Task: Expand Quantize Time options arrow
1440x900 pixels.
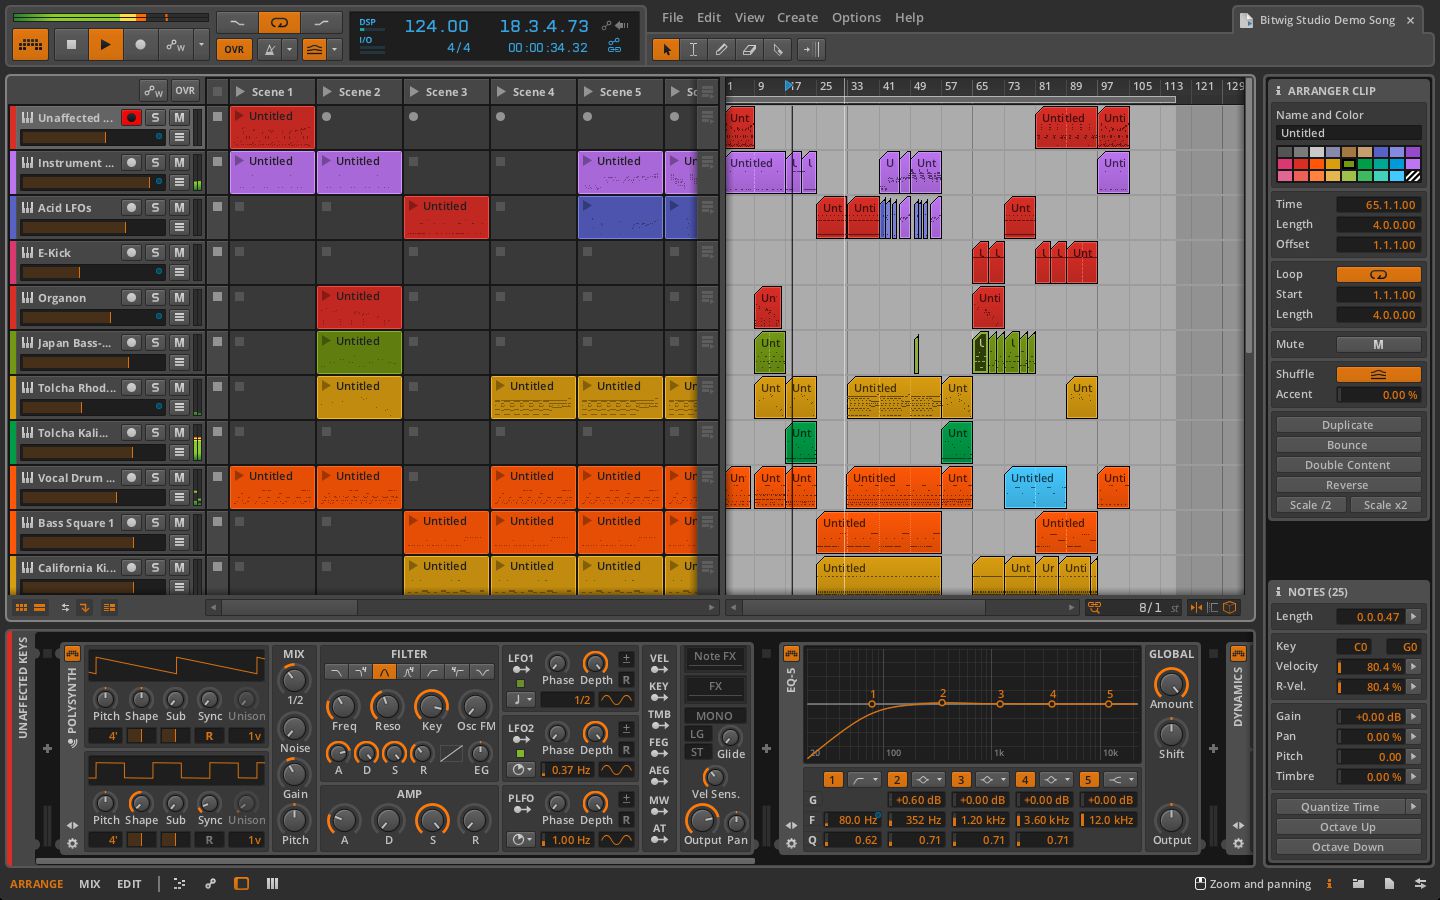Action: click(1413, 807)
